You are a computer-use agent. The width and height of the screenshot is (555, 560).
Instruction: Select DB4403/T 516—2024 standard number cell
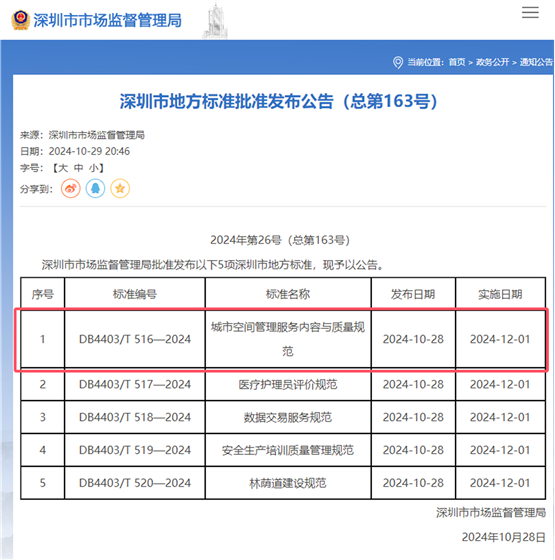135,339
